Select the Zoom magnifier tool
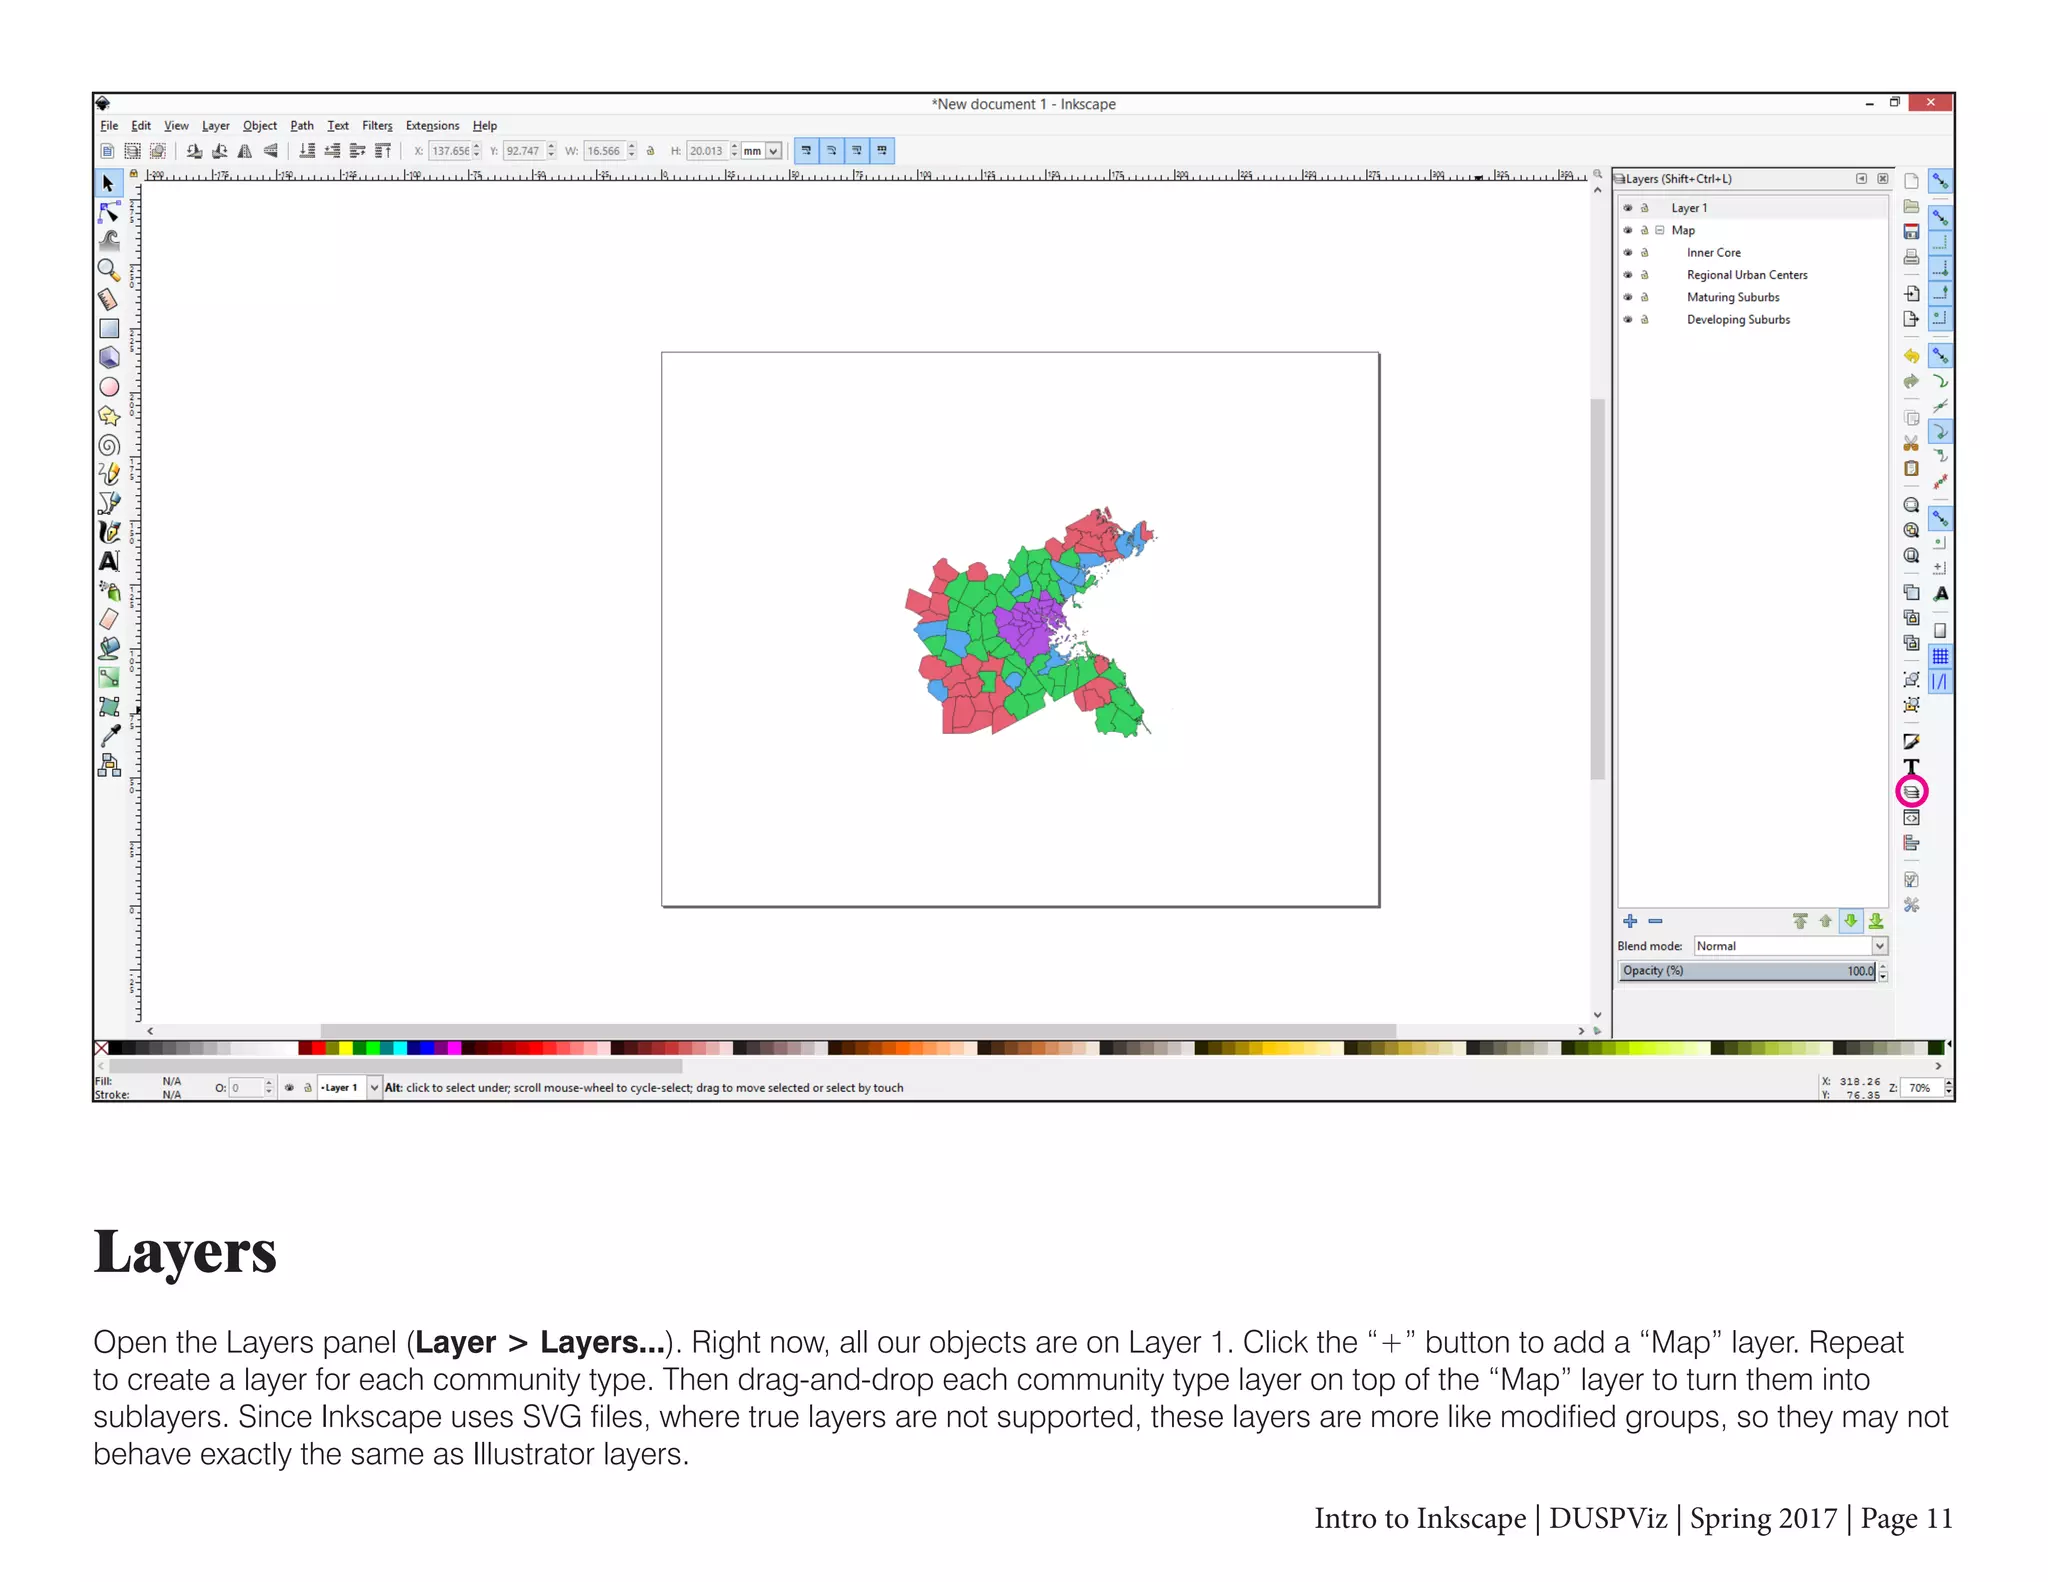 tap(108, 270)
